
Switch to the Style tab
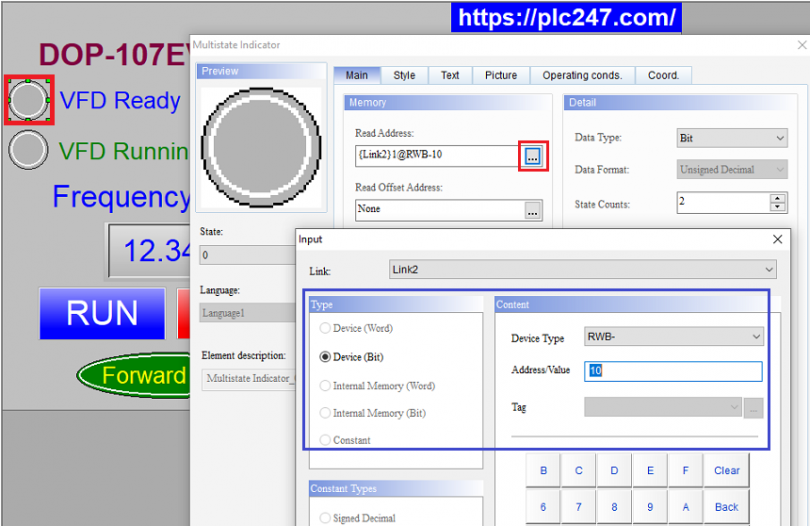point(404,75)
